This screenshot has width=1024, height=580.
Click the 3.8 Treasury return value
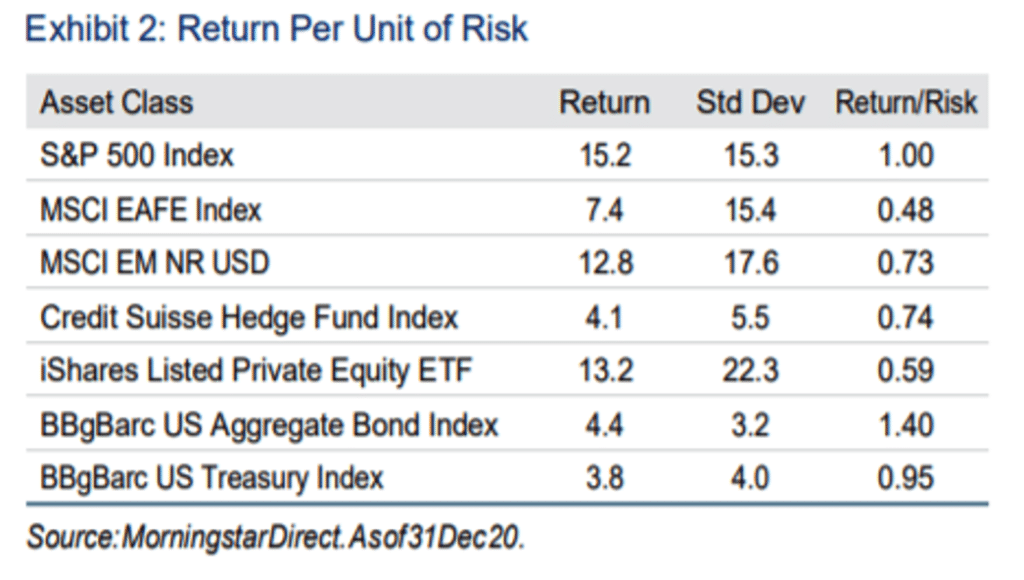pos(605,477)
